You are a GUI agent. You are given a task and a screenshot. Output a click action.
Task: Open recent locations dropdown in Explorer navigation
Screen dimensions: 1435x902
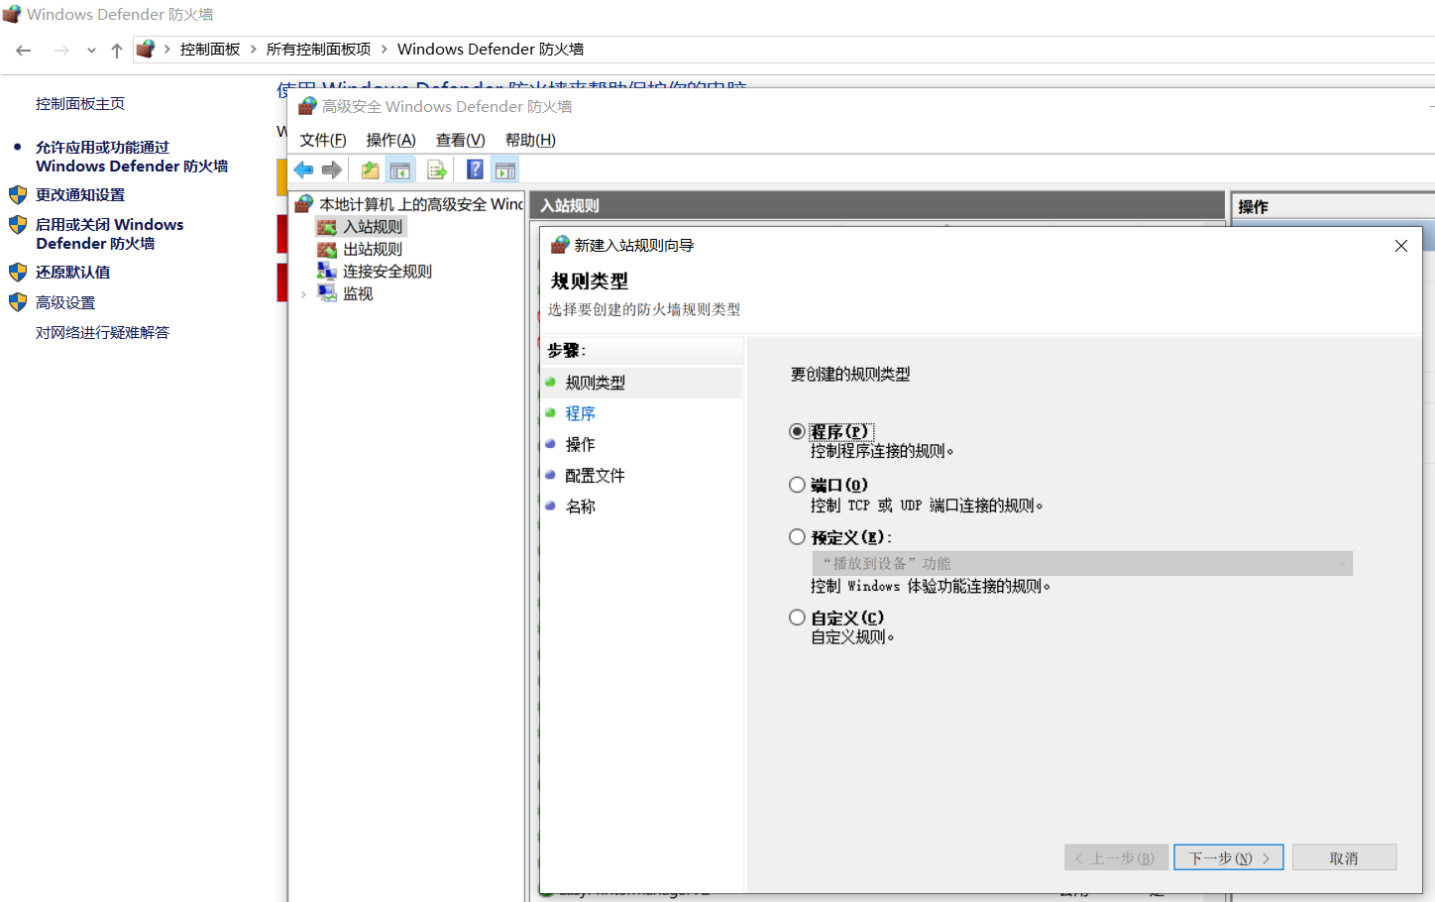click(x=91, y=50)
